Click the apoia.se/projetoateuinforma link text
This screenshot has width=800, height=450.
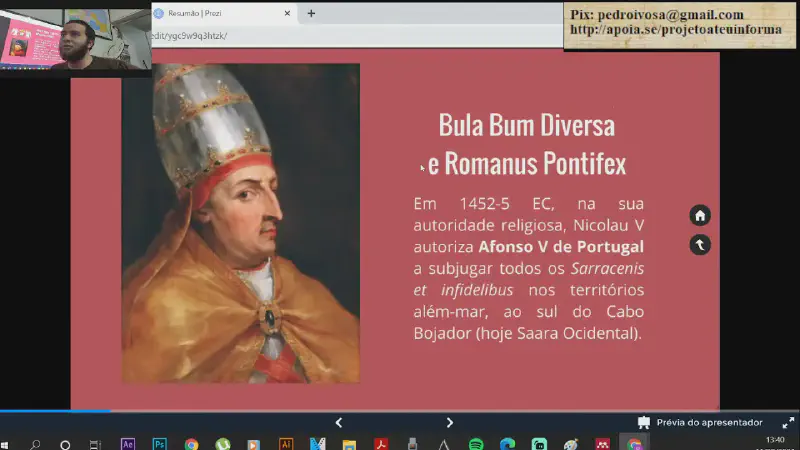[676, 30]
